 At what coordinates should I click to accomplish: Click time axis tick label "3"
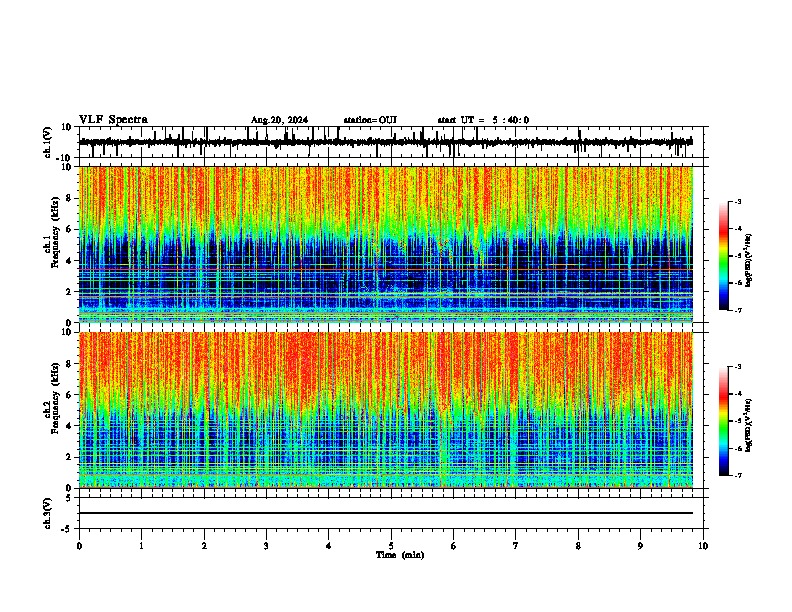click(x=266, y=546)
